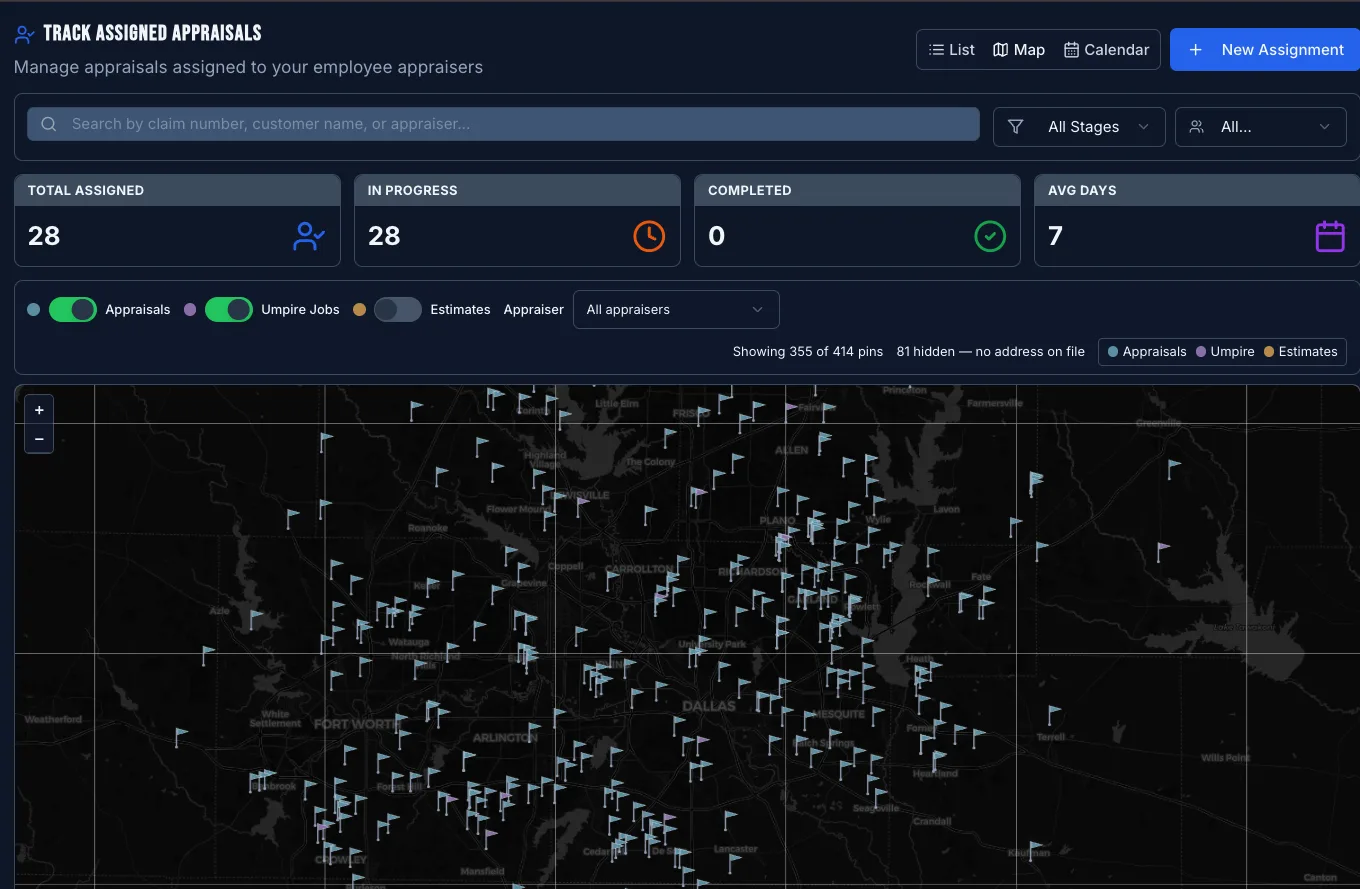Open the All... appraiser group dropdown
The image size is (1360, 889).
(x=1261, y=127)
